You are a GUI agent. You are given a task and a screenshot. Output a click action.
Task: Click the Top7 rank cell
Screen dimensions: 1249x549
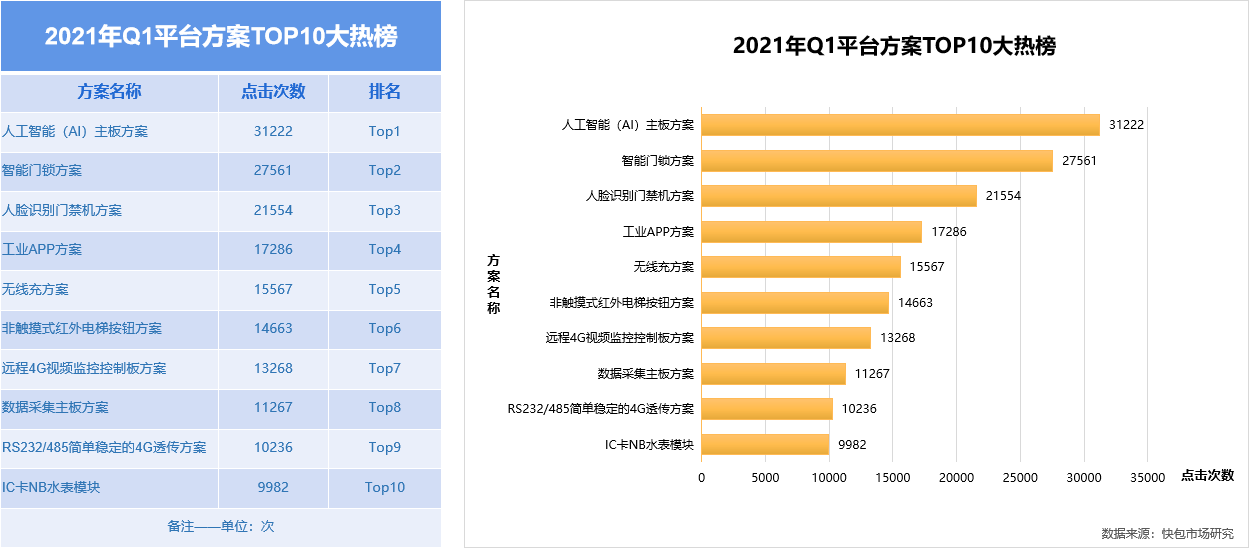[x=385, y=369]
